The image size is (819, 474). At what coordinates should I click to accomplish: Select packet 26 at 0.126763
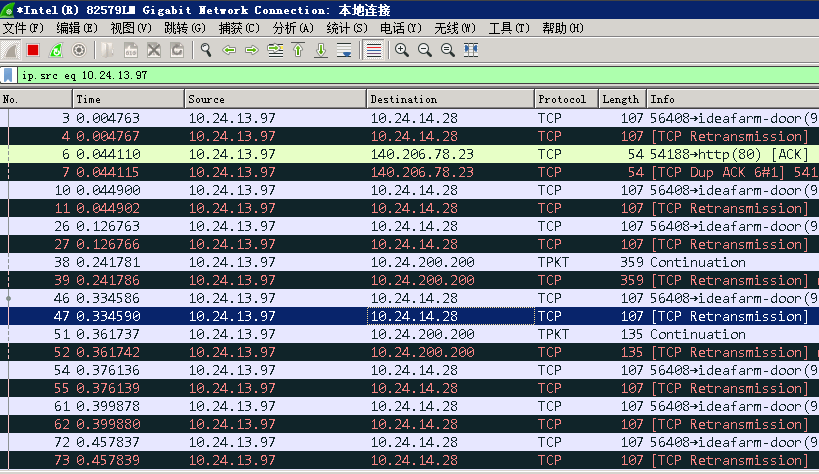point(410,226)
